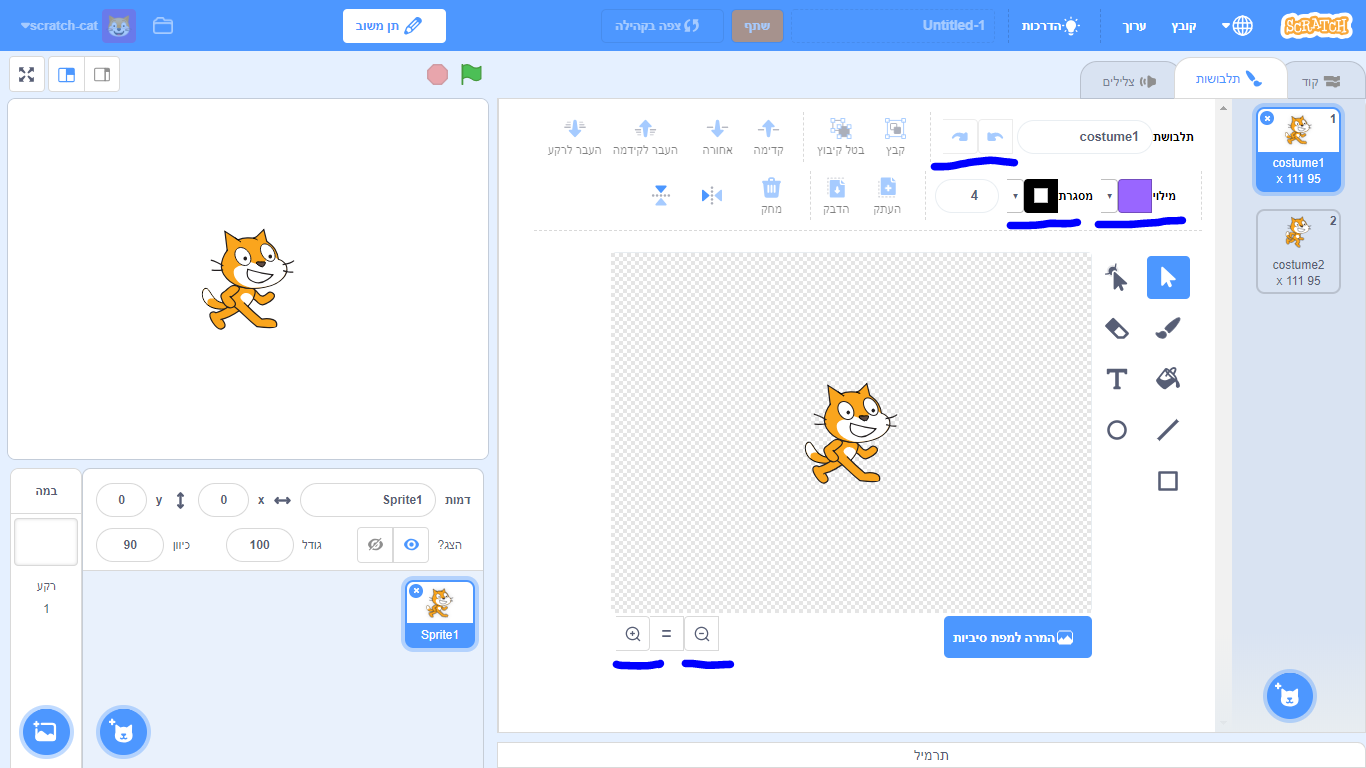Select the Circle shape tool

1117,429
